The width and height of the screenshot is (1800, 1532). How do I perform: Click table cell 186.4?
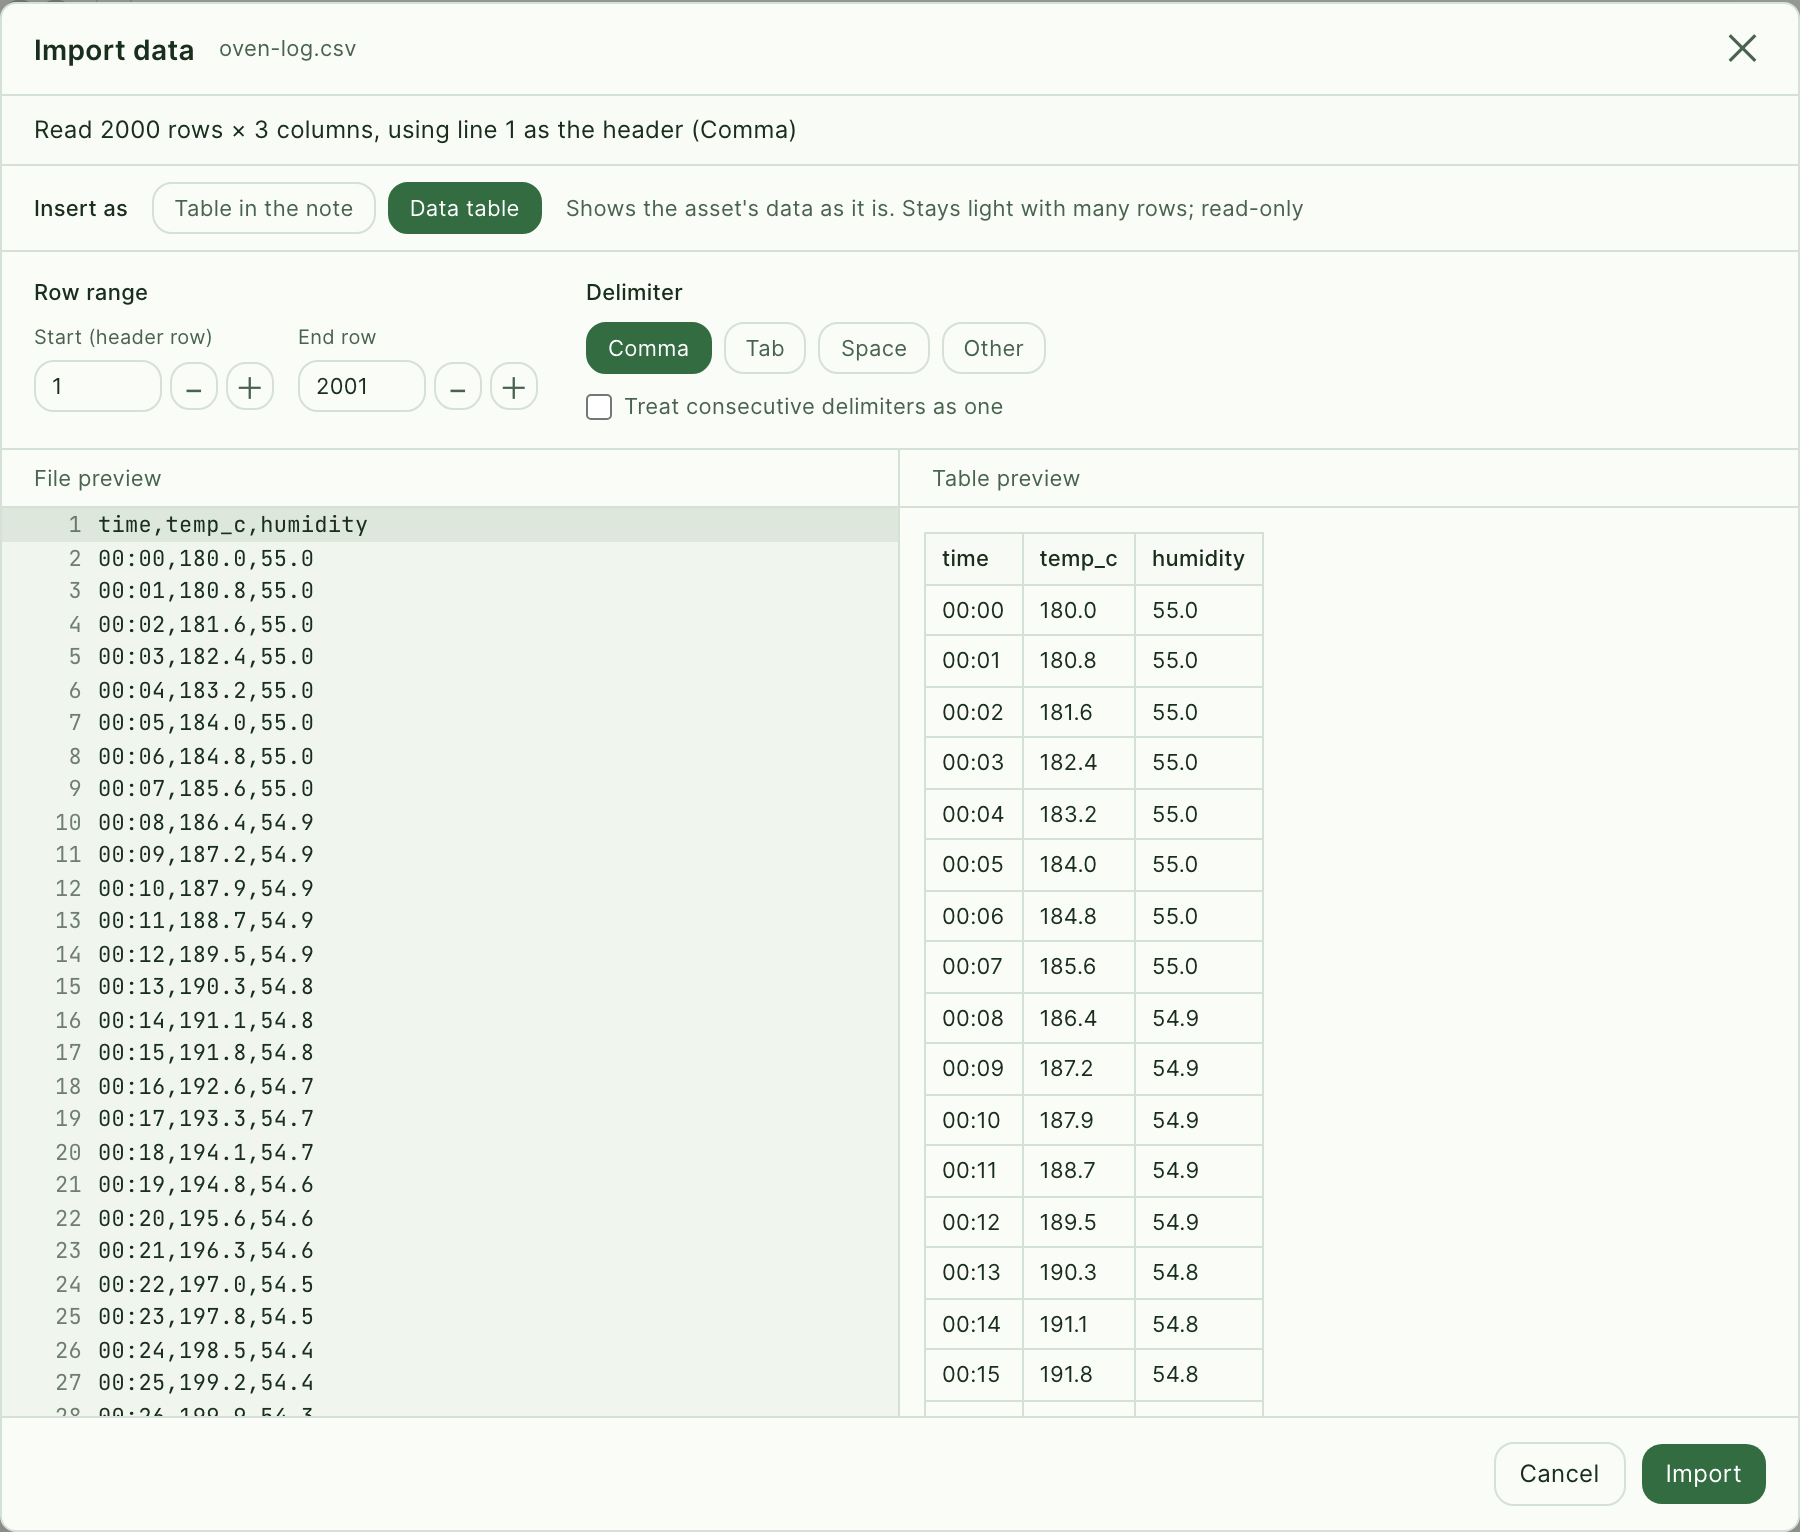click(1079, 1018)
